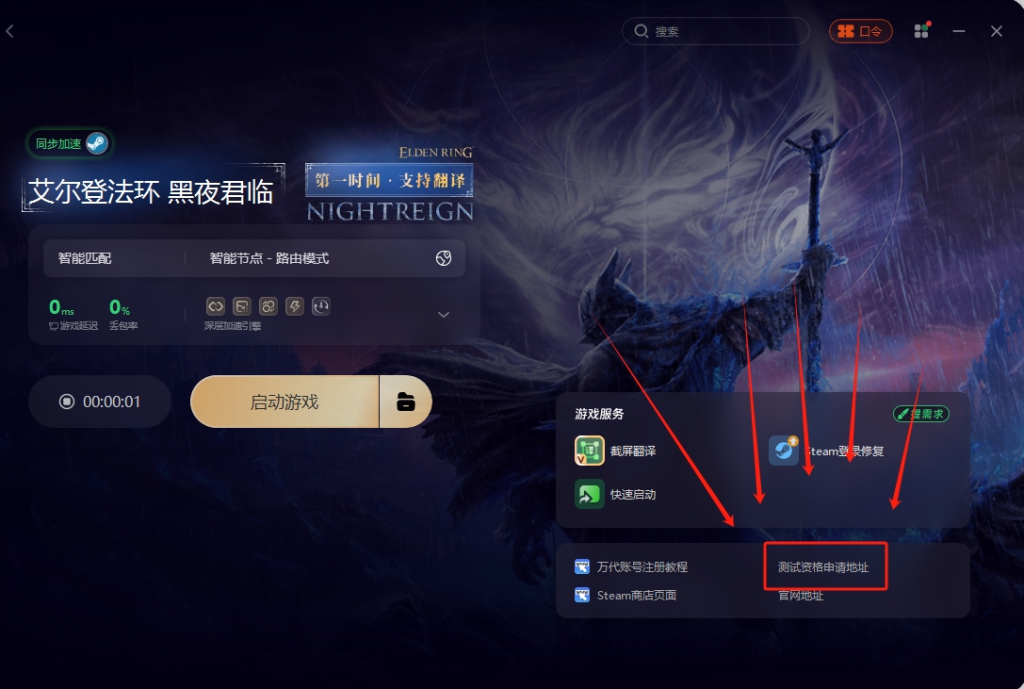Click the 启动游戏 launch button
1024x689 pixels.
[x=285, y=402]
